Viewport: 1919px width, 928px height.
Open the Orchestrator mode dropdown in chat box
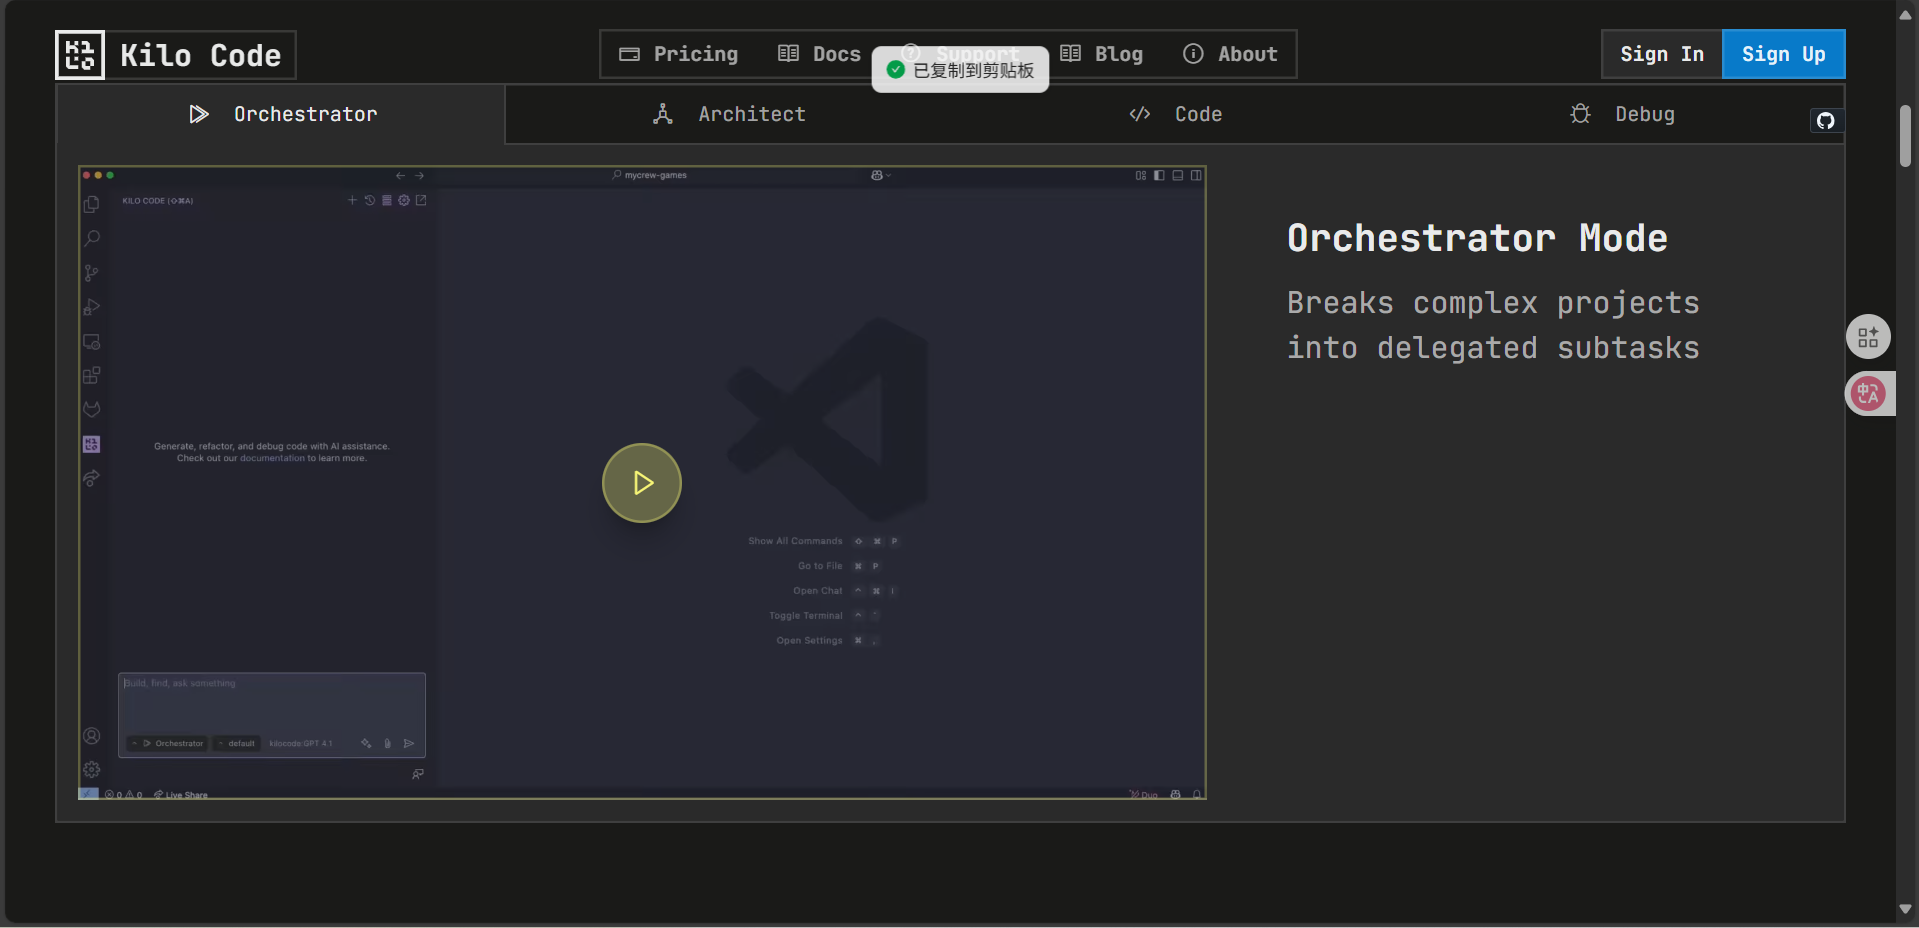168,743
